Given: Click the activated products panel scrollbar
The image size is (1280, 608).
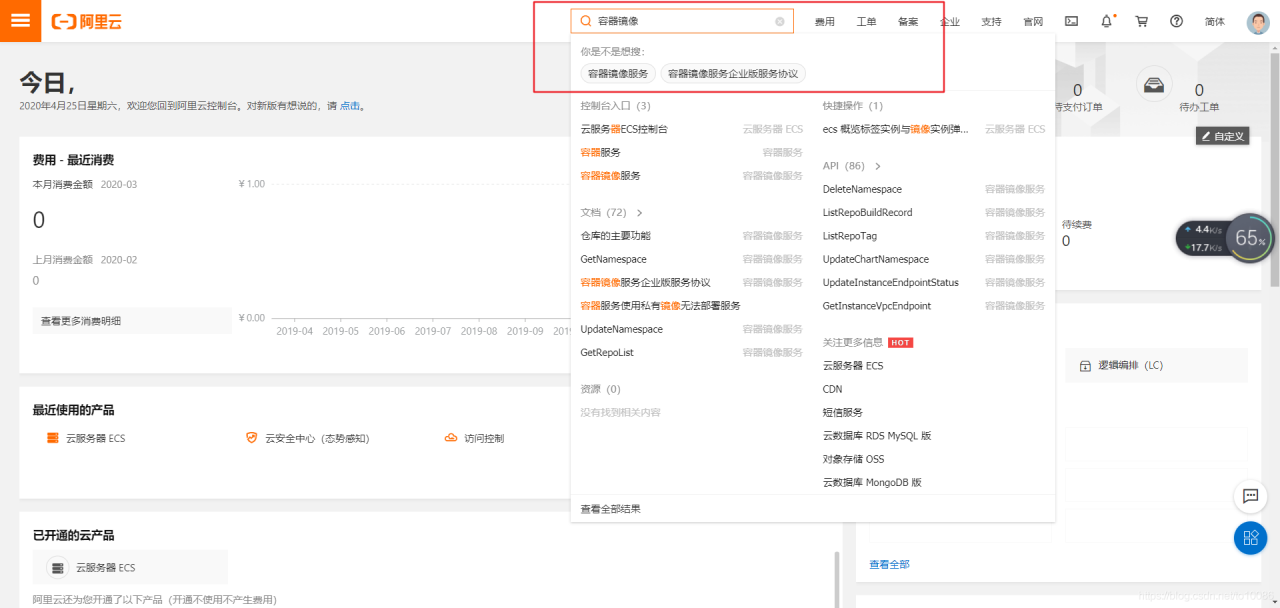Looking at the screenshot, I should point(837,579).
